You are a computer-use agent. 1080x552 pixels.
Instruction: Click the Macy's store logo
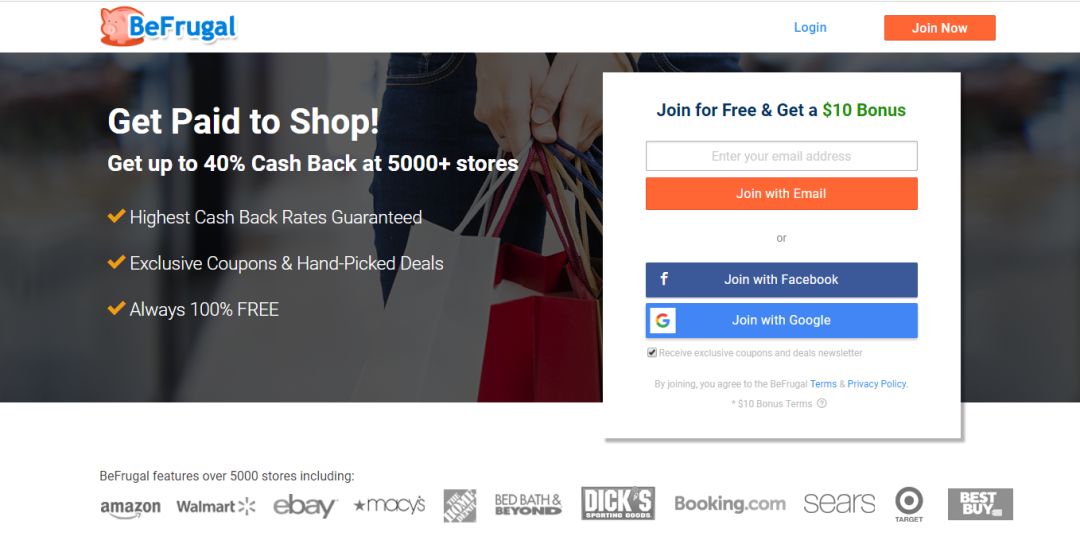coord(389,505)
